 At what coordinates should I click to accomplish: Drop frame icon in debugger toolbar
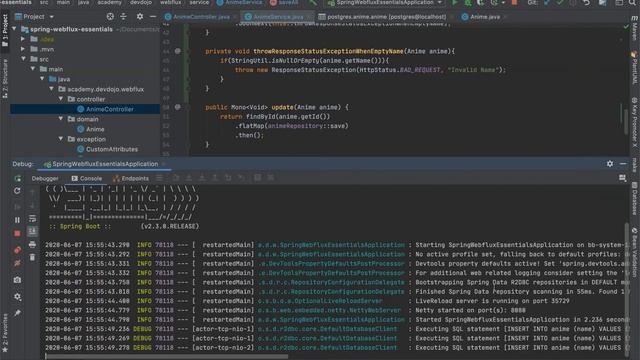pos(228,178)
